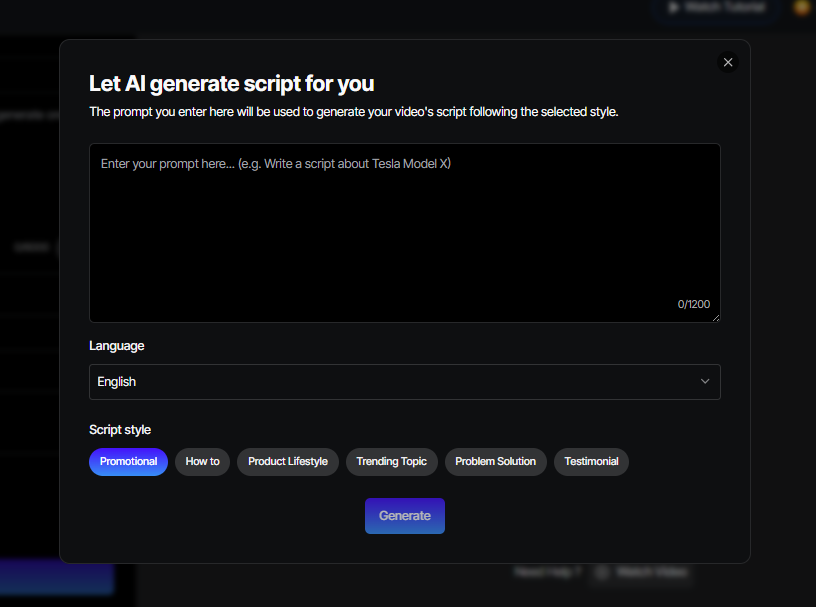Pick the Product Lifestyle script style
Image resolution: width=816 pixels, height=607 pixels.
(288, 462)
